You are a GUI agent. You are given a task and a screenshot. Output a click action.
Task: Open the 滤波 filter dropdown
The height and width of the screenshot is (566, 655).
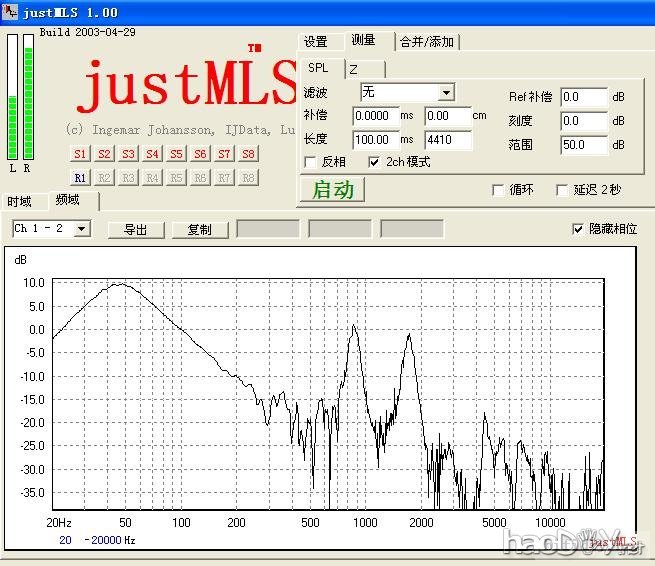(x=445, y=93)
